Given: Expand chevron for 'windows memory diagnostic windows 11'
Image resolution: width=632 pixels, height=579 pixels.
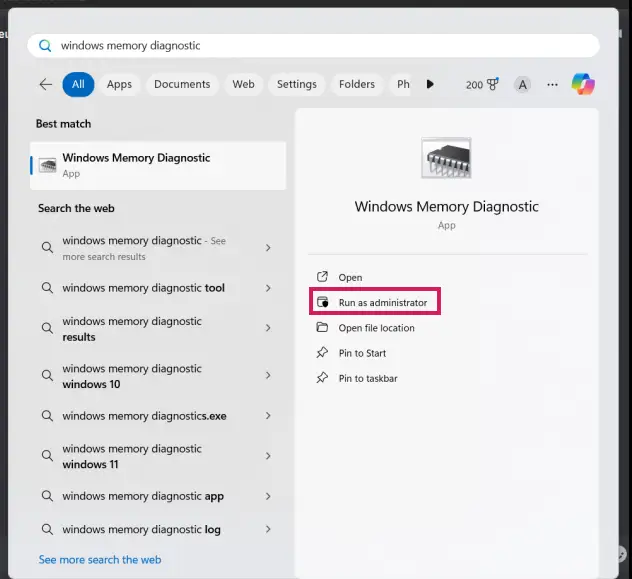Looking at the screenshot, I should click(x=268, y=456).
